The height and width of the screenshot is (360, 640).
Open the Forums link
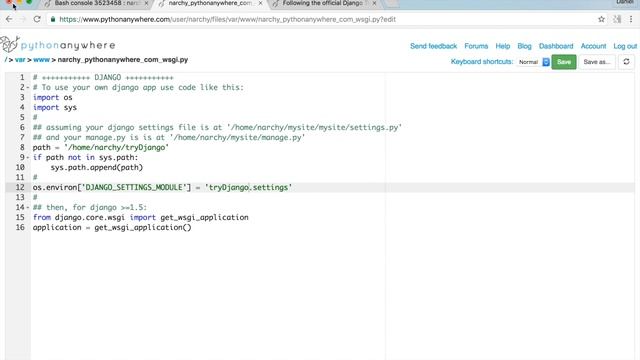click(476, 46)
